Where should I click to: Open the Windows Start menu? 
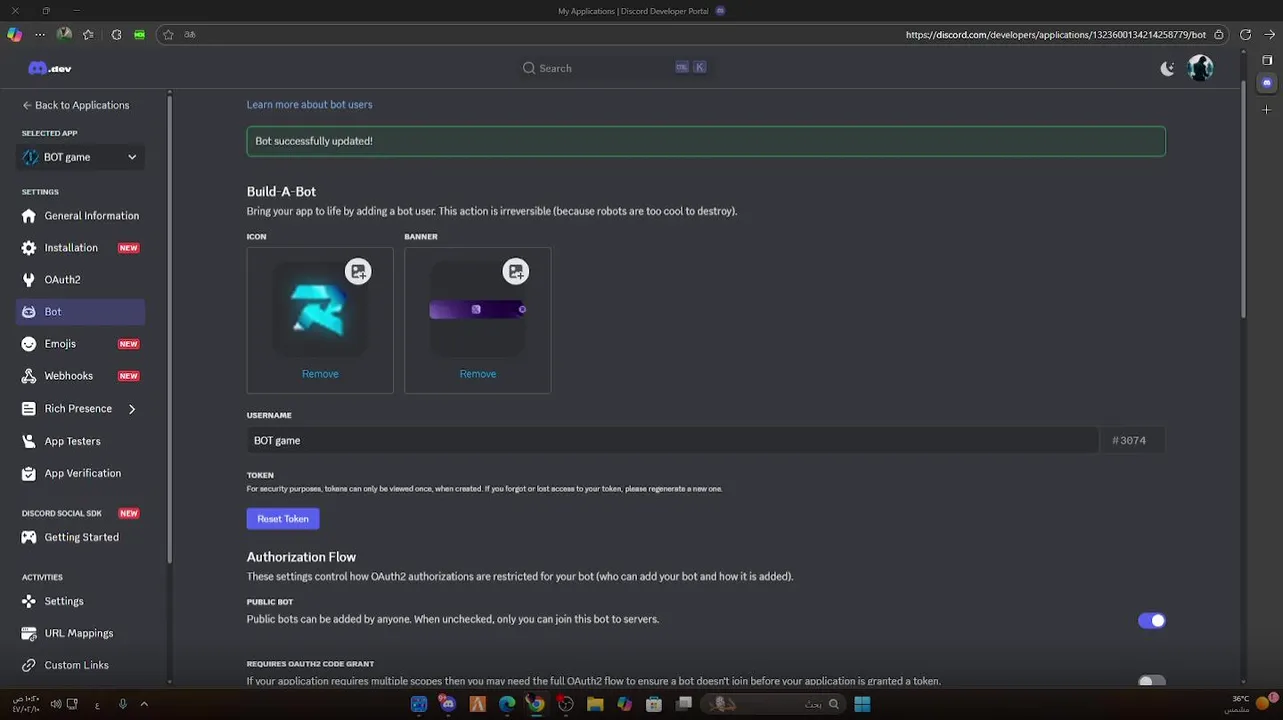coord(862,704)
